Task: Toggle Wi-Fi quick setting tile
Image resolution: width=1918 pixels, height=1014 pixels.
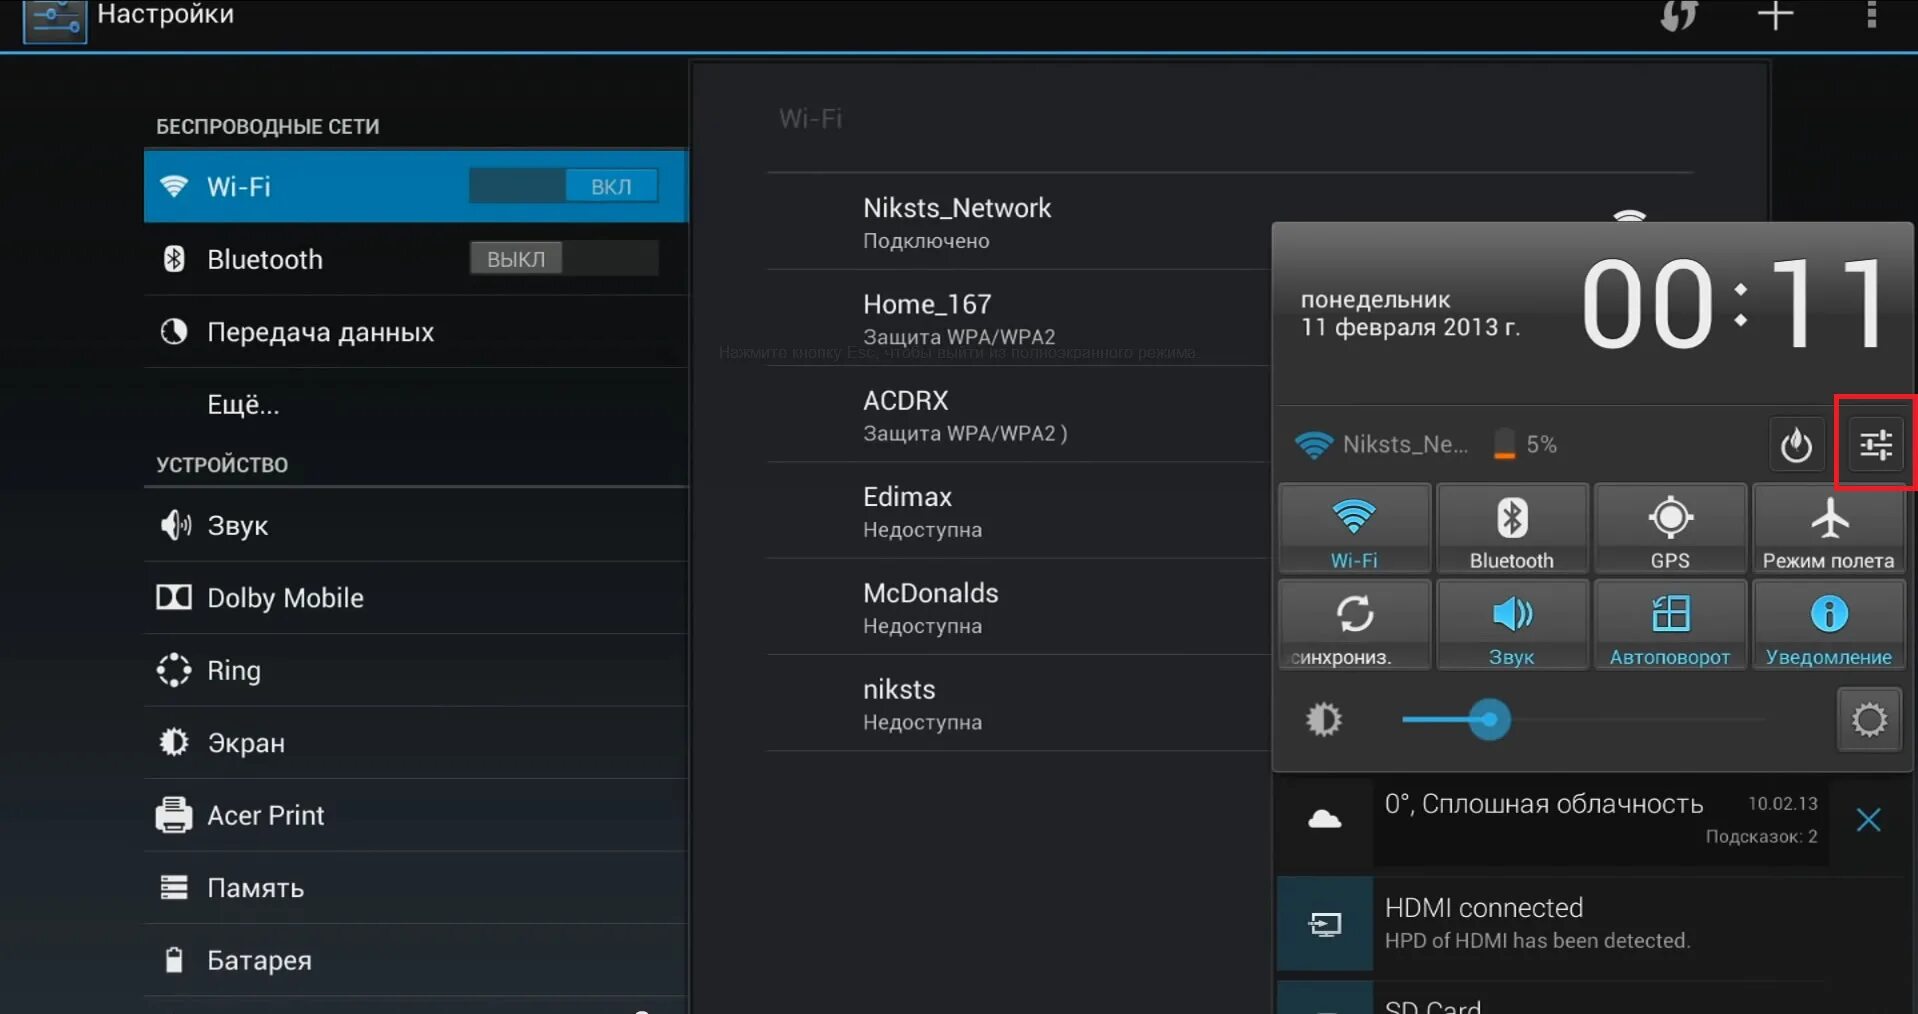Action: [1354, 529]
